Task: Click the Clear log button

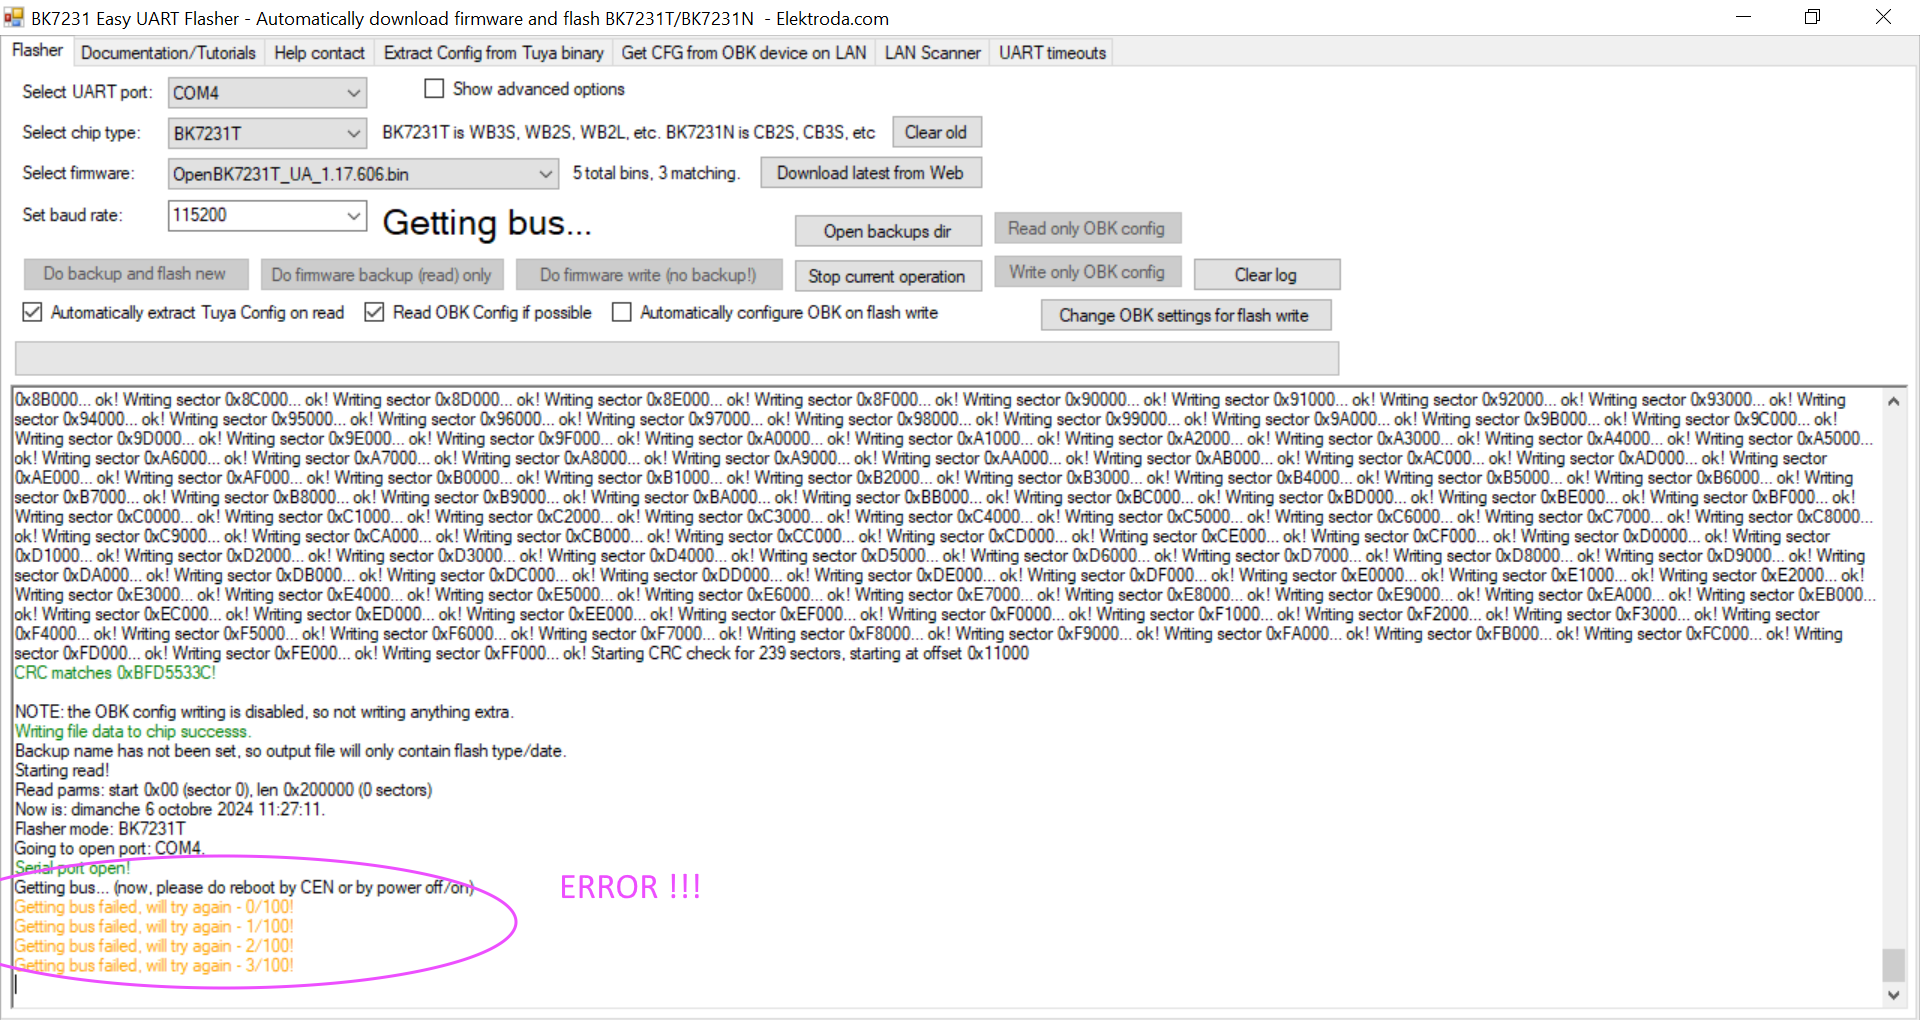Action: pyautogui.click(x=1266, y=274)
